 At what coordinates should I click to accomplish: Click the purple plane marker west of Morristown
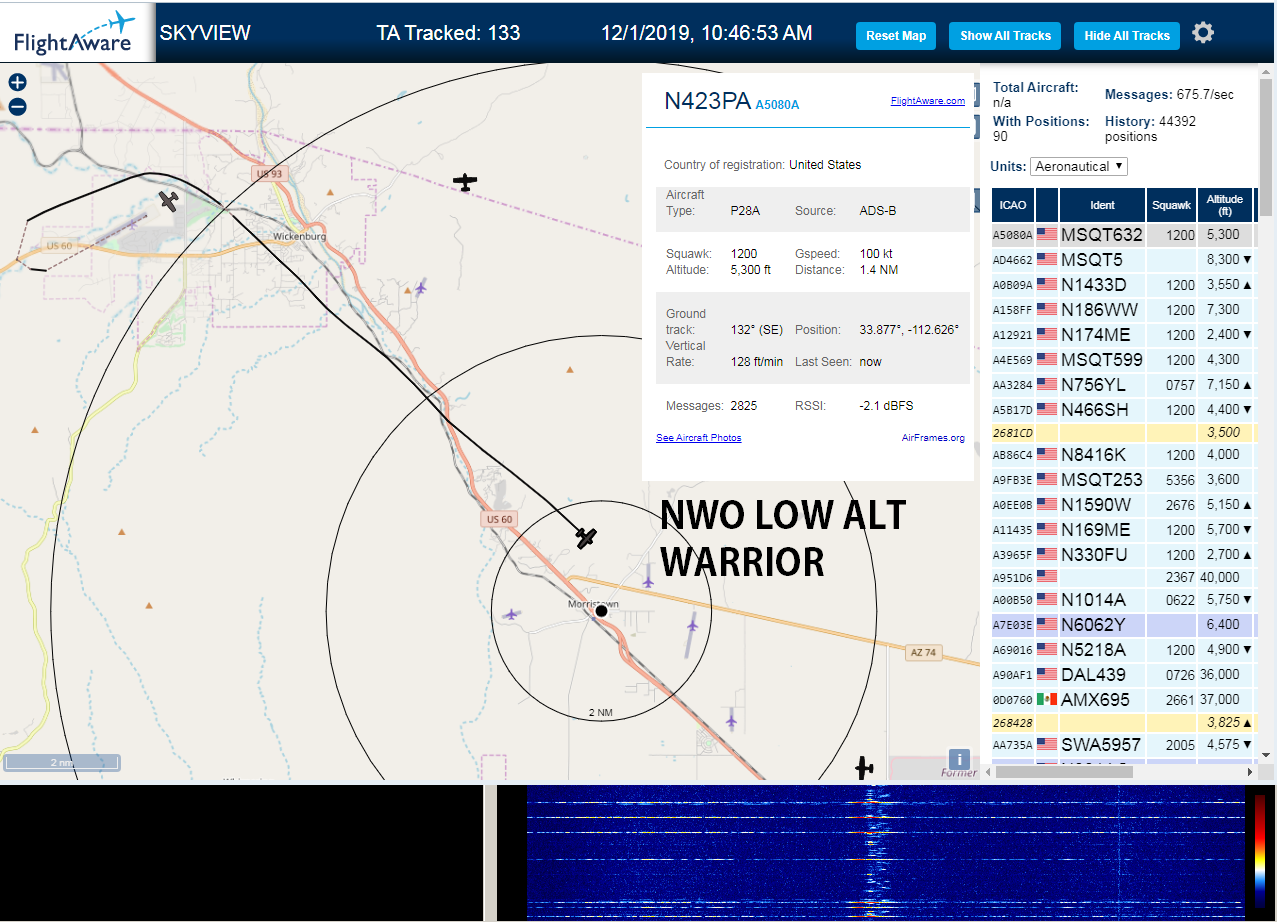pos(512,613)
